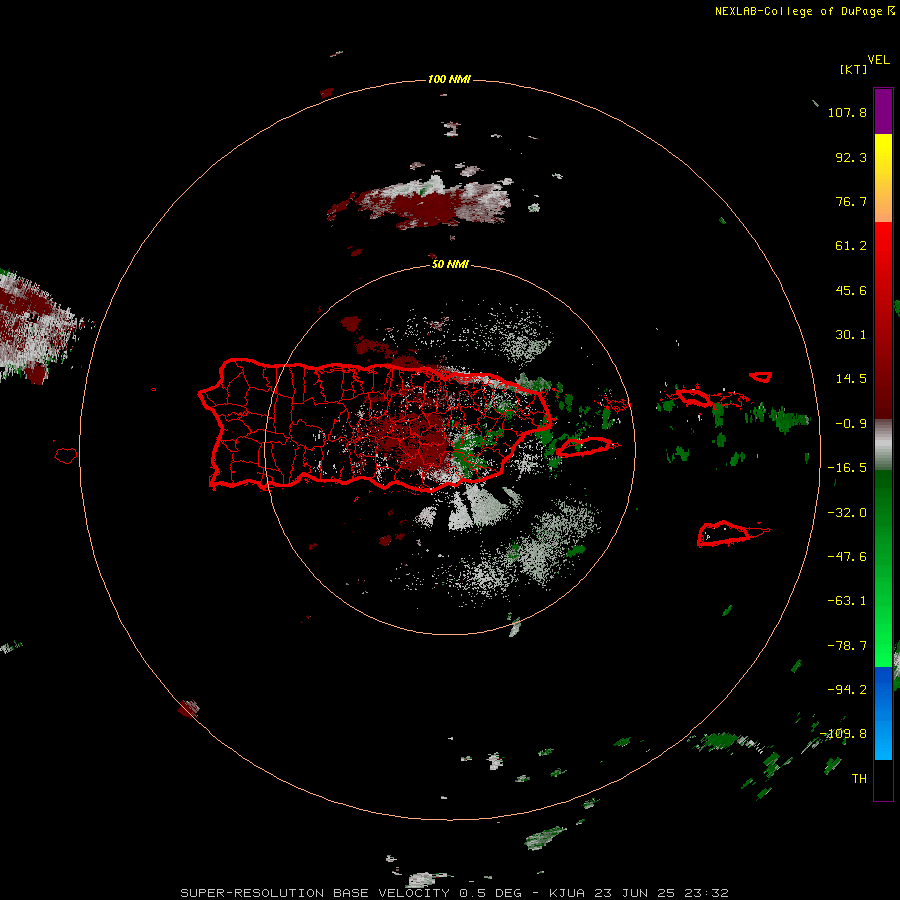
Task: Click the 100 NMI range ring label
Action: 449,79
